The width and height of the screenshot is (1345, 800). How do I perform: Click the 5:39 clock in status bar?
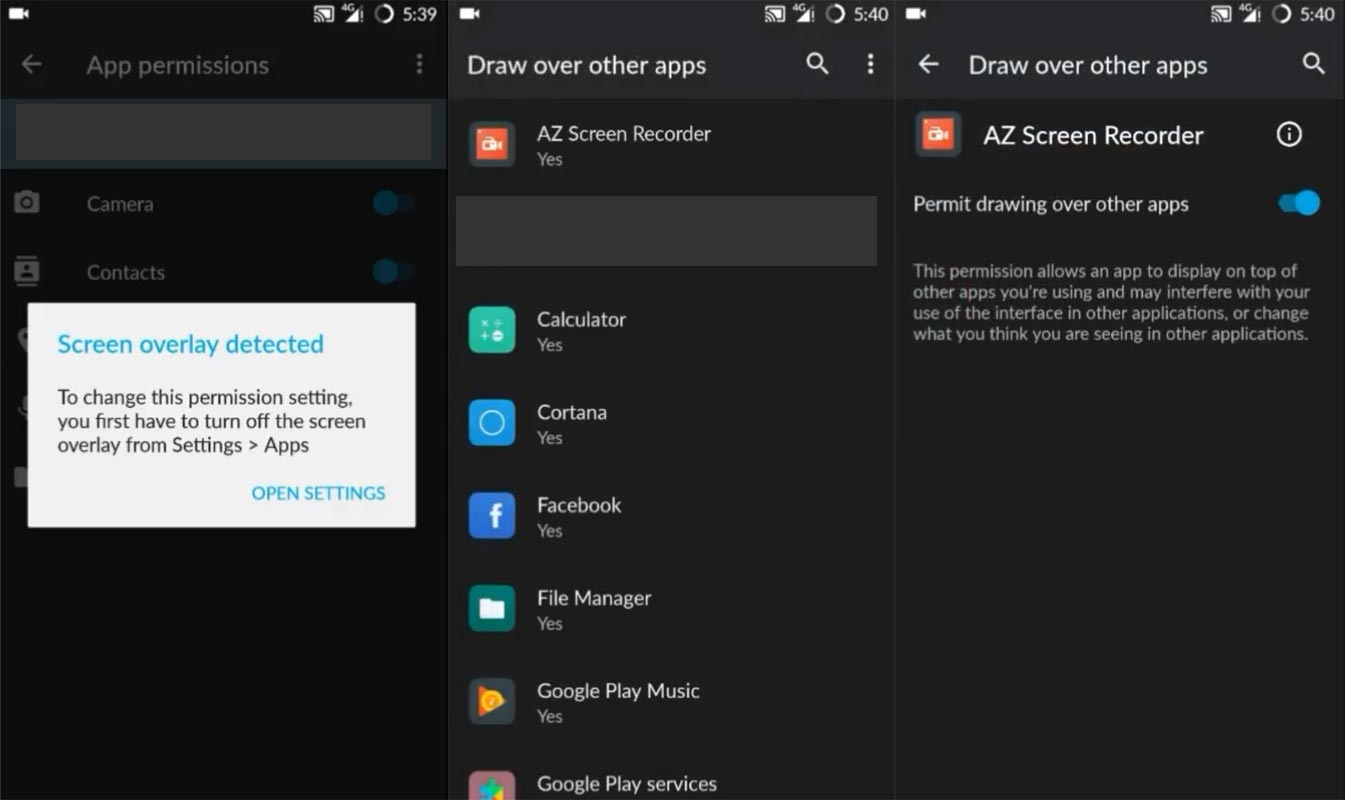click(420, 14)
